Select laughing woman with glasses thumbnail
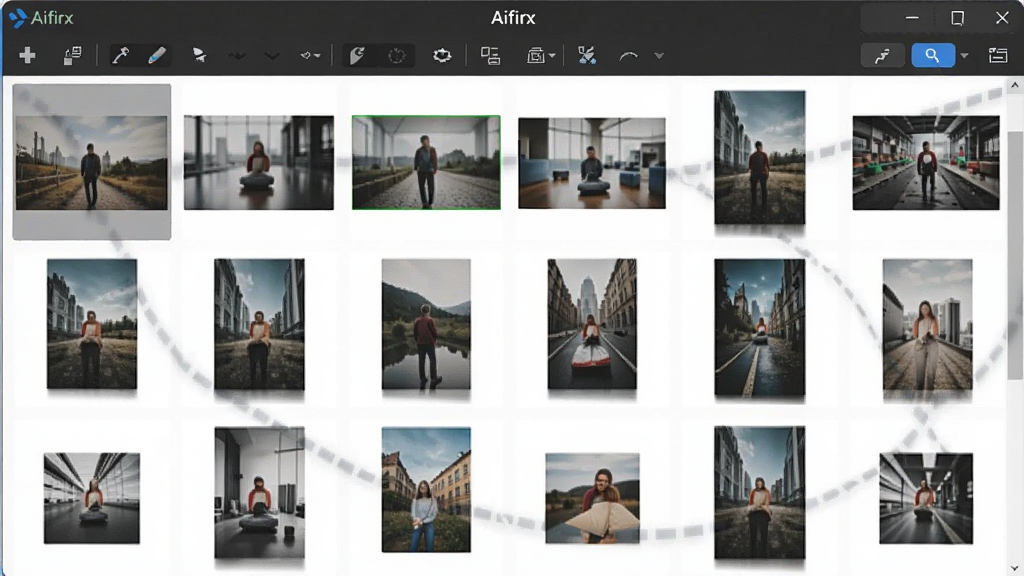 coord(592,498)
